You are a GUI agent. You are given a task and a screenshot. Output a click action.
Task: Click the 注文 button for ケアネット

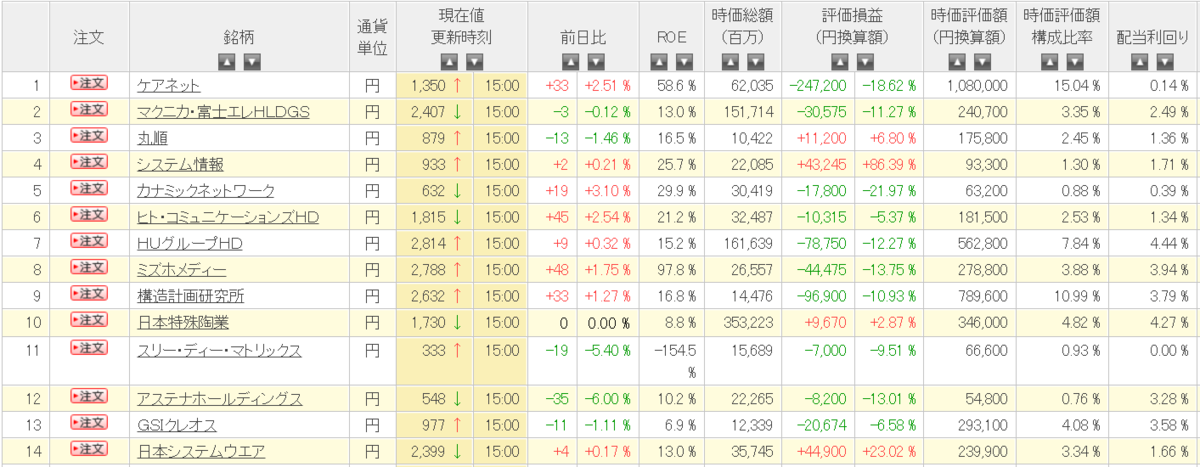pyautogui.click(x=88, y=84)
